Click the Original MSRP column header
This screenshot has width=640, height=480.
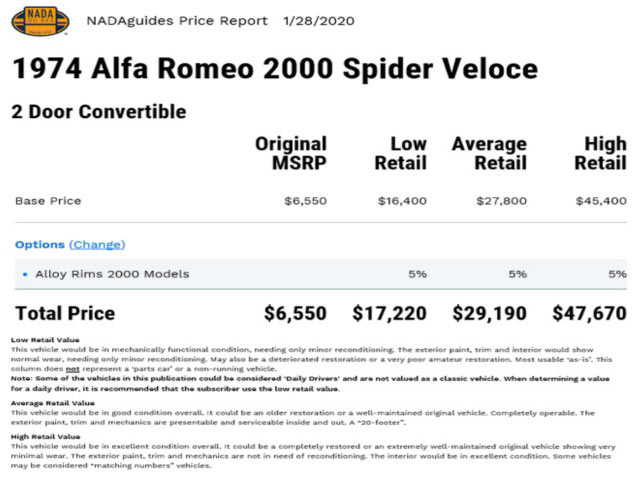point(291,153)
